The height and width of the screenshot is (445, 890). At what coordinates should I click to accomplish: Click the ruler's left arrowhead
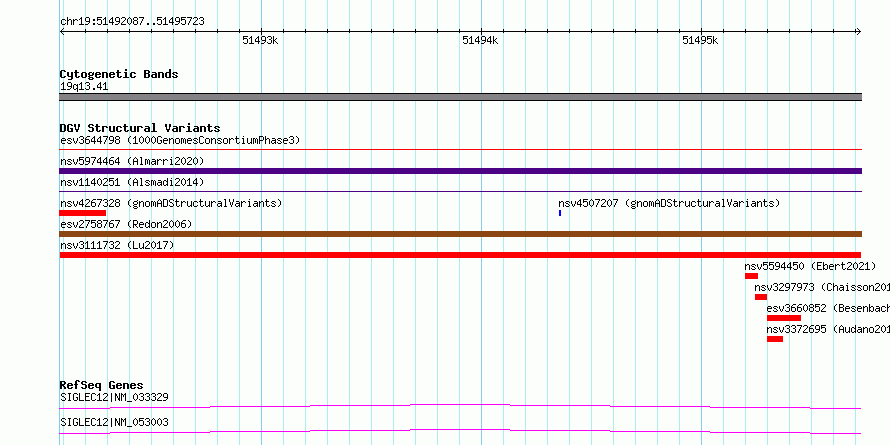[62, 32]
